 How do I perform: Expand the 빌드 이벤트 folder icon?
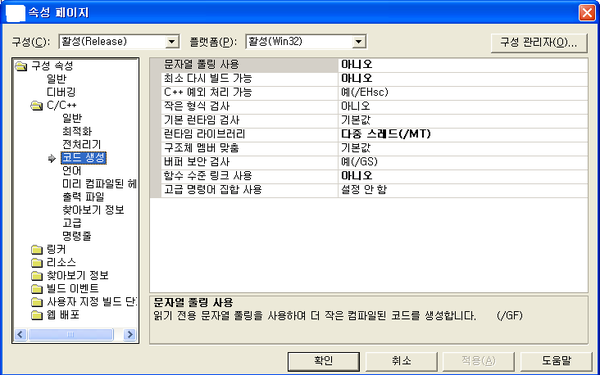(36, 289)
